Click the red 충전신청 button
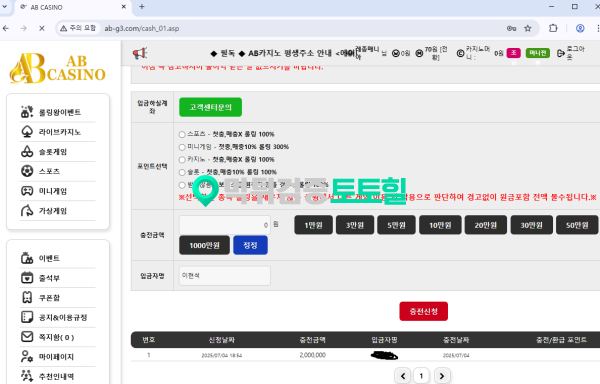 [424, 311]
